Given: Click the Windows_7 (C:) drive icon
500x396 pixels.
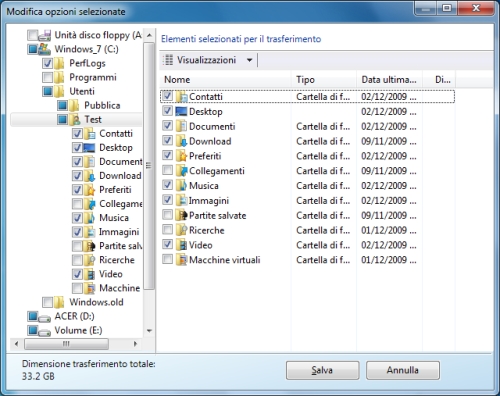Looking at the screenshot, I should coord(44,49).
